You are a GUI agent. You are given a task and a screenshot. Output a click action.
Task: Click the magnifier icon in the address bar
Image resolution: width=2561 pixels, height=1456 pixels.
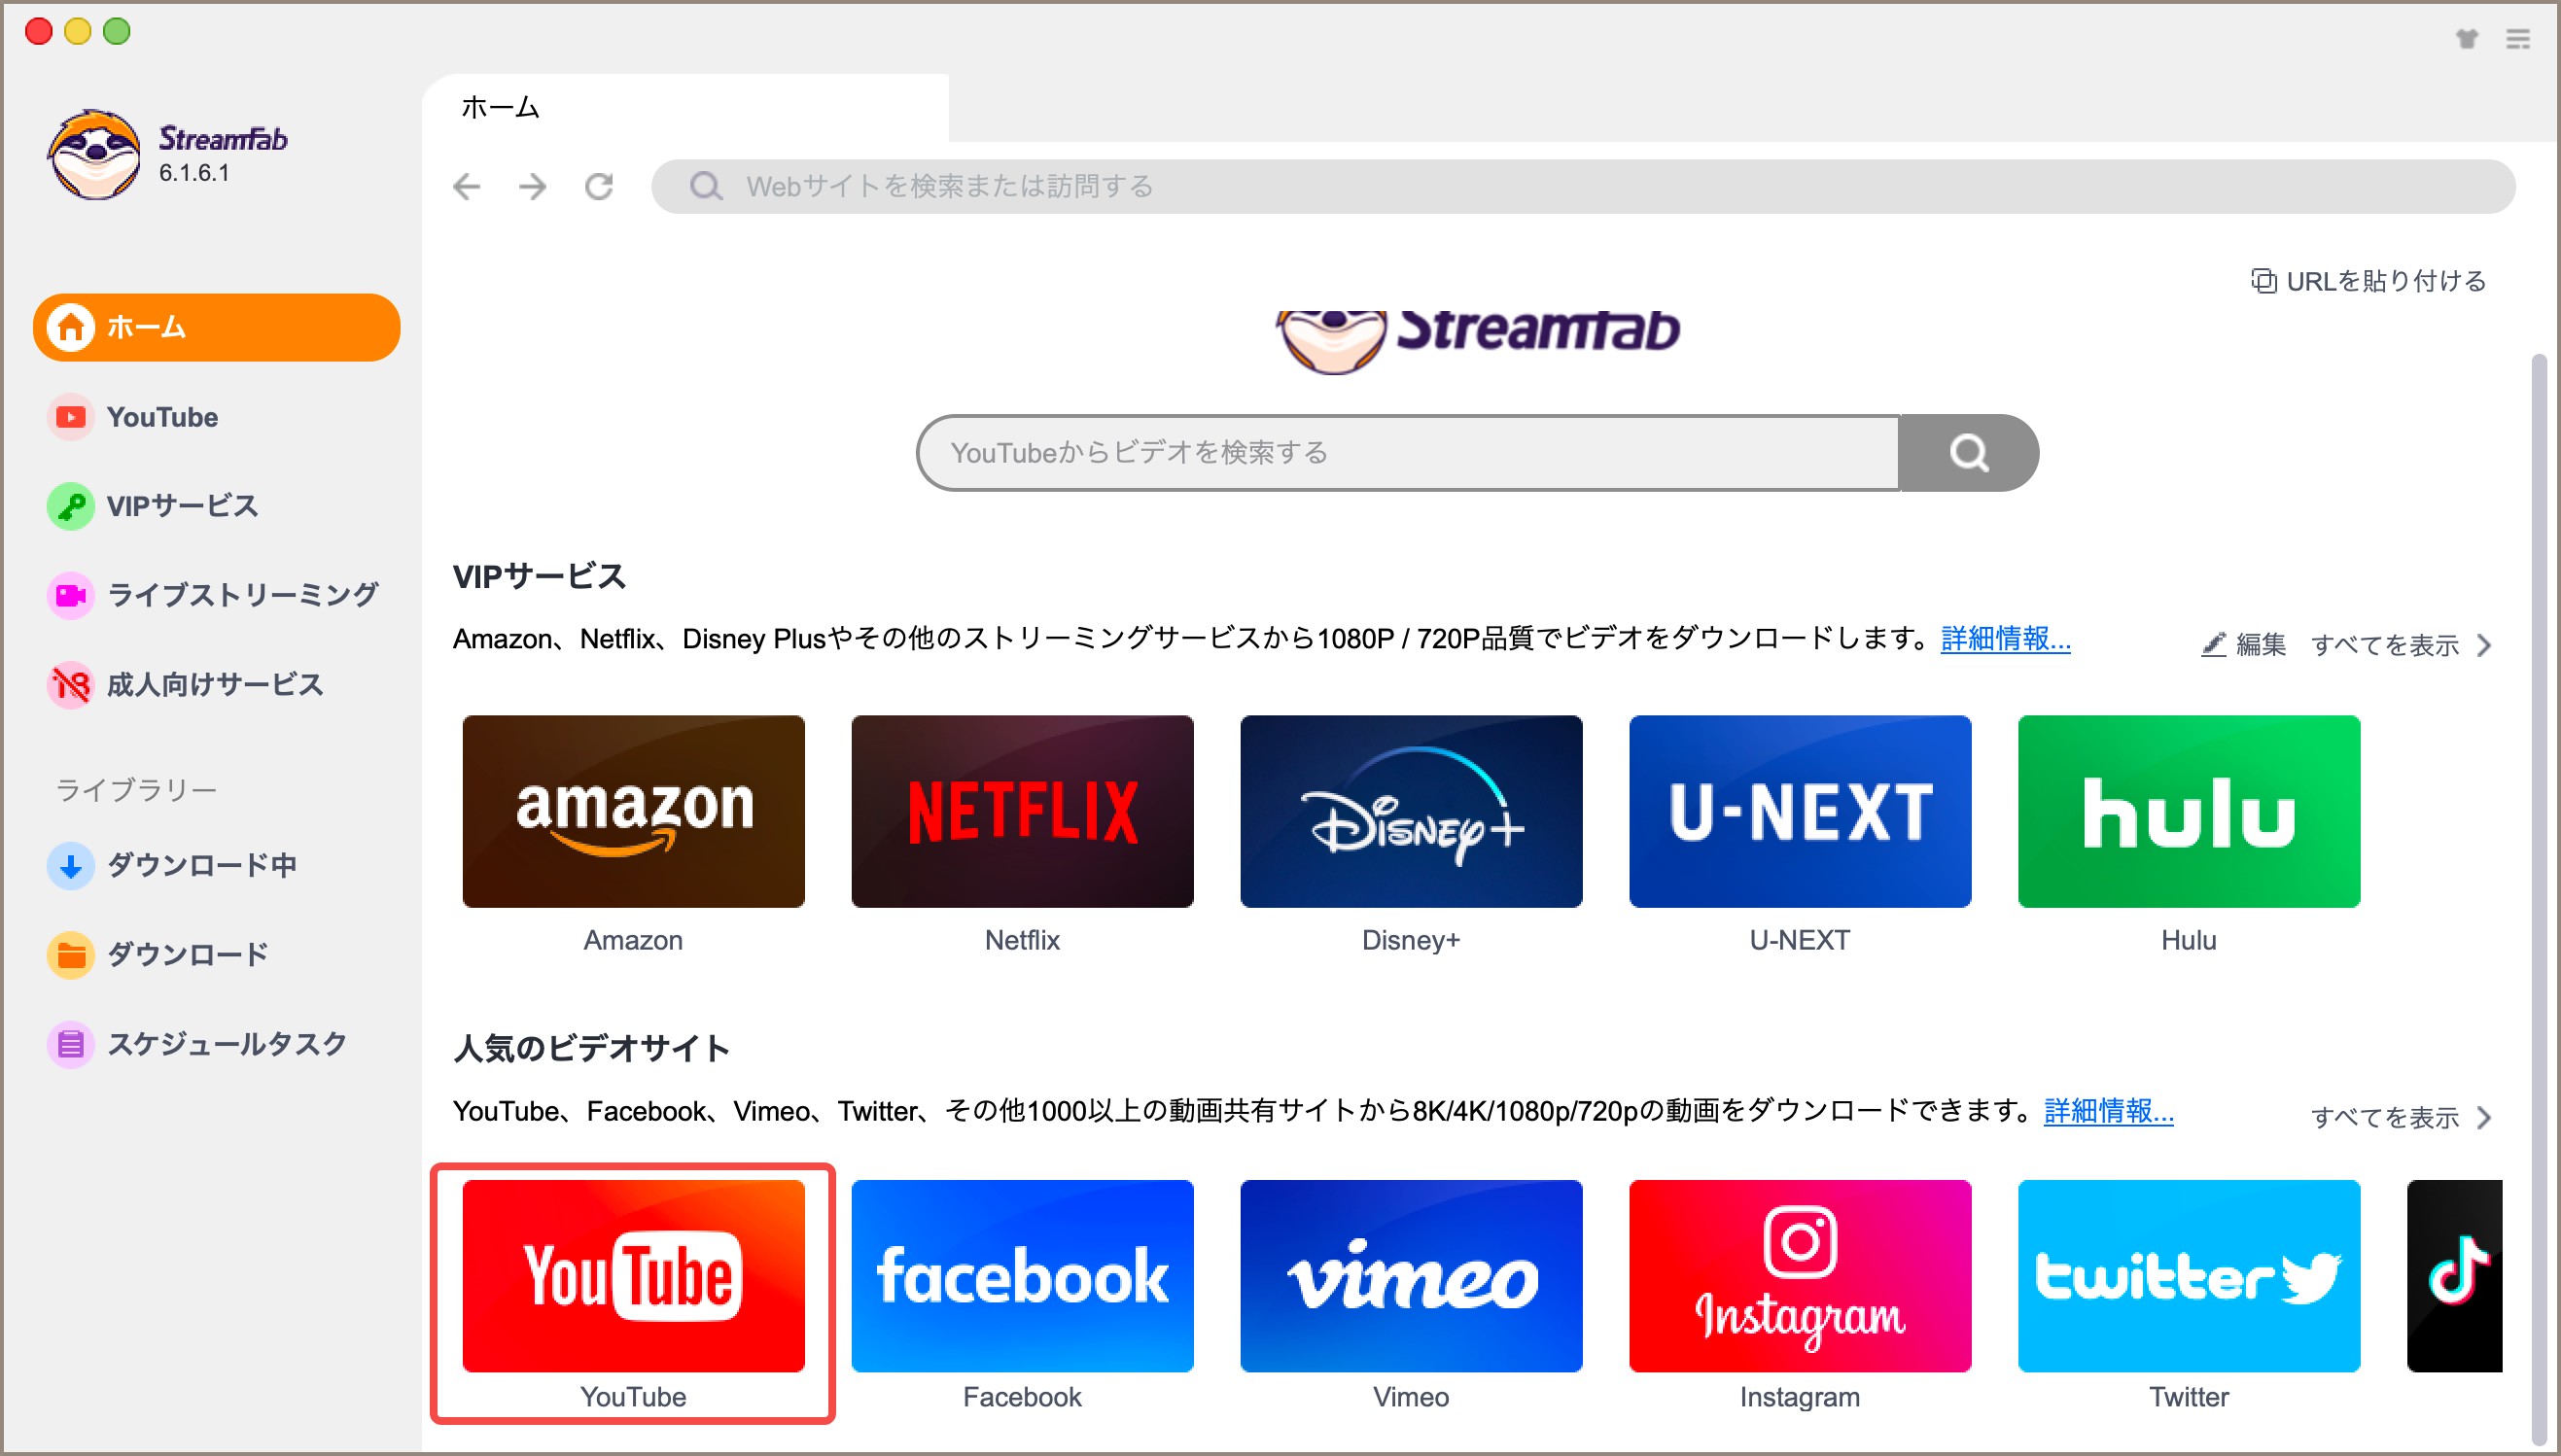(706, 186)
